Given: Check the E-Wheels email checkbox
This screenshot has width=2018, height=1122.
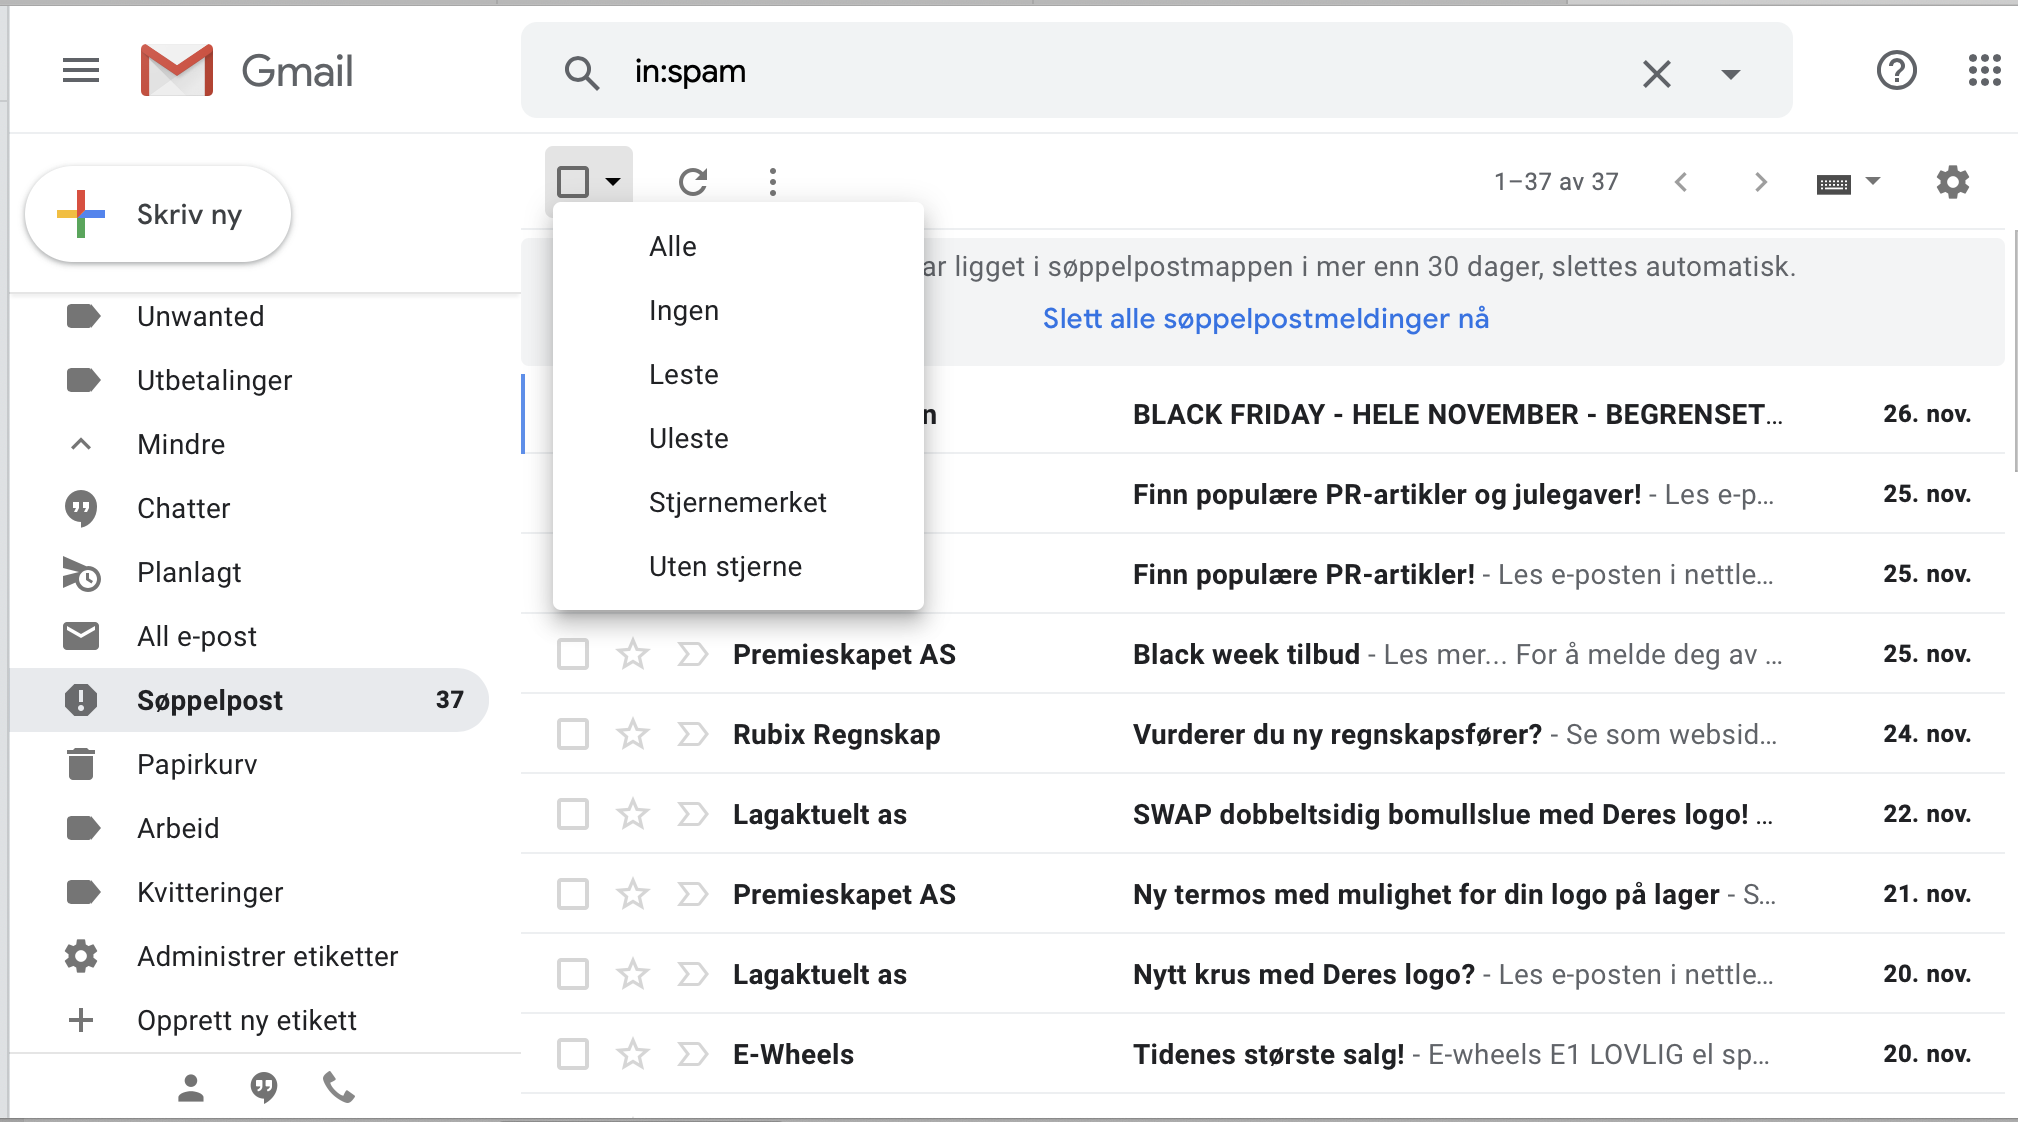Looking at the screenshot, I should tap(572, 1054).
